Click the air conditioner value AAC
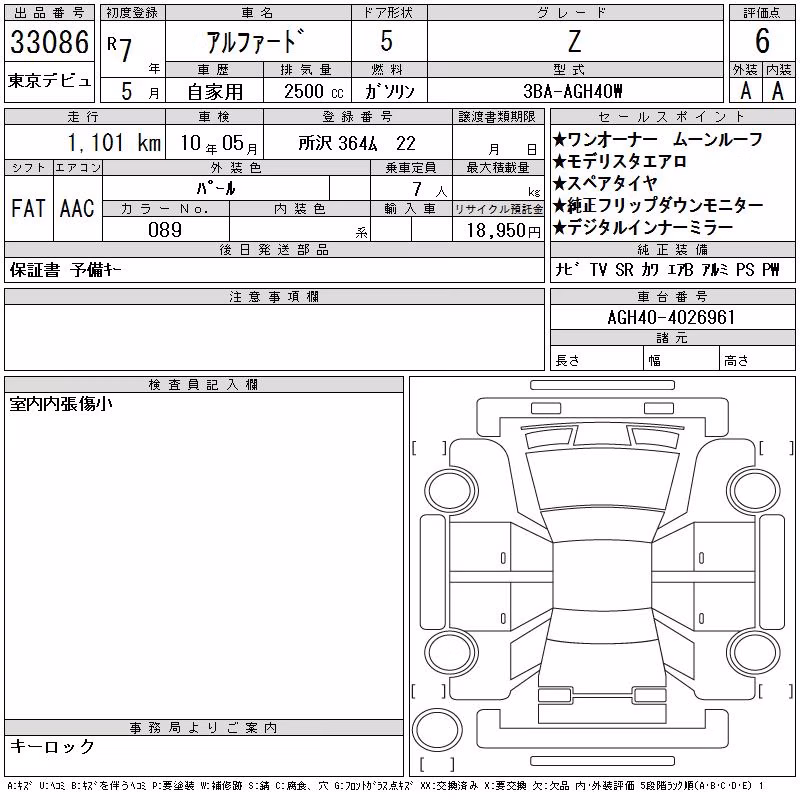 [x=77, y=208]
